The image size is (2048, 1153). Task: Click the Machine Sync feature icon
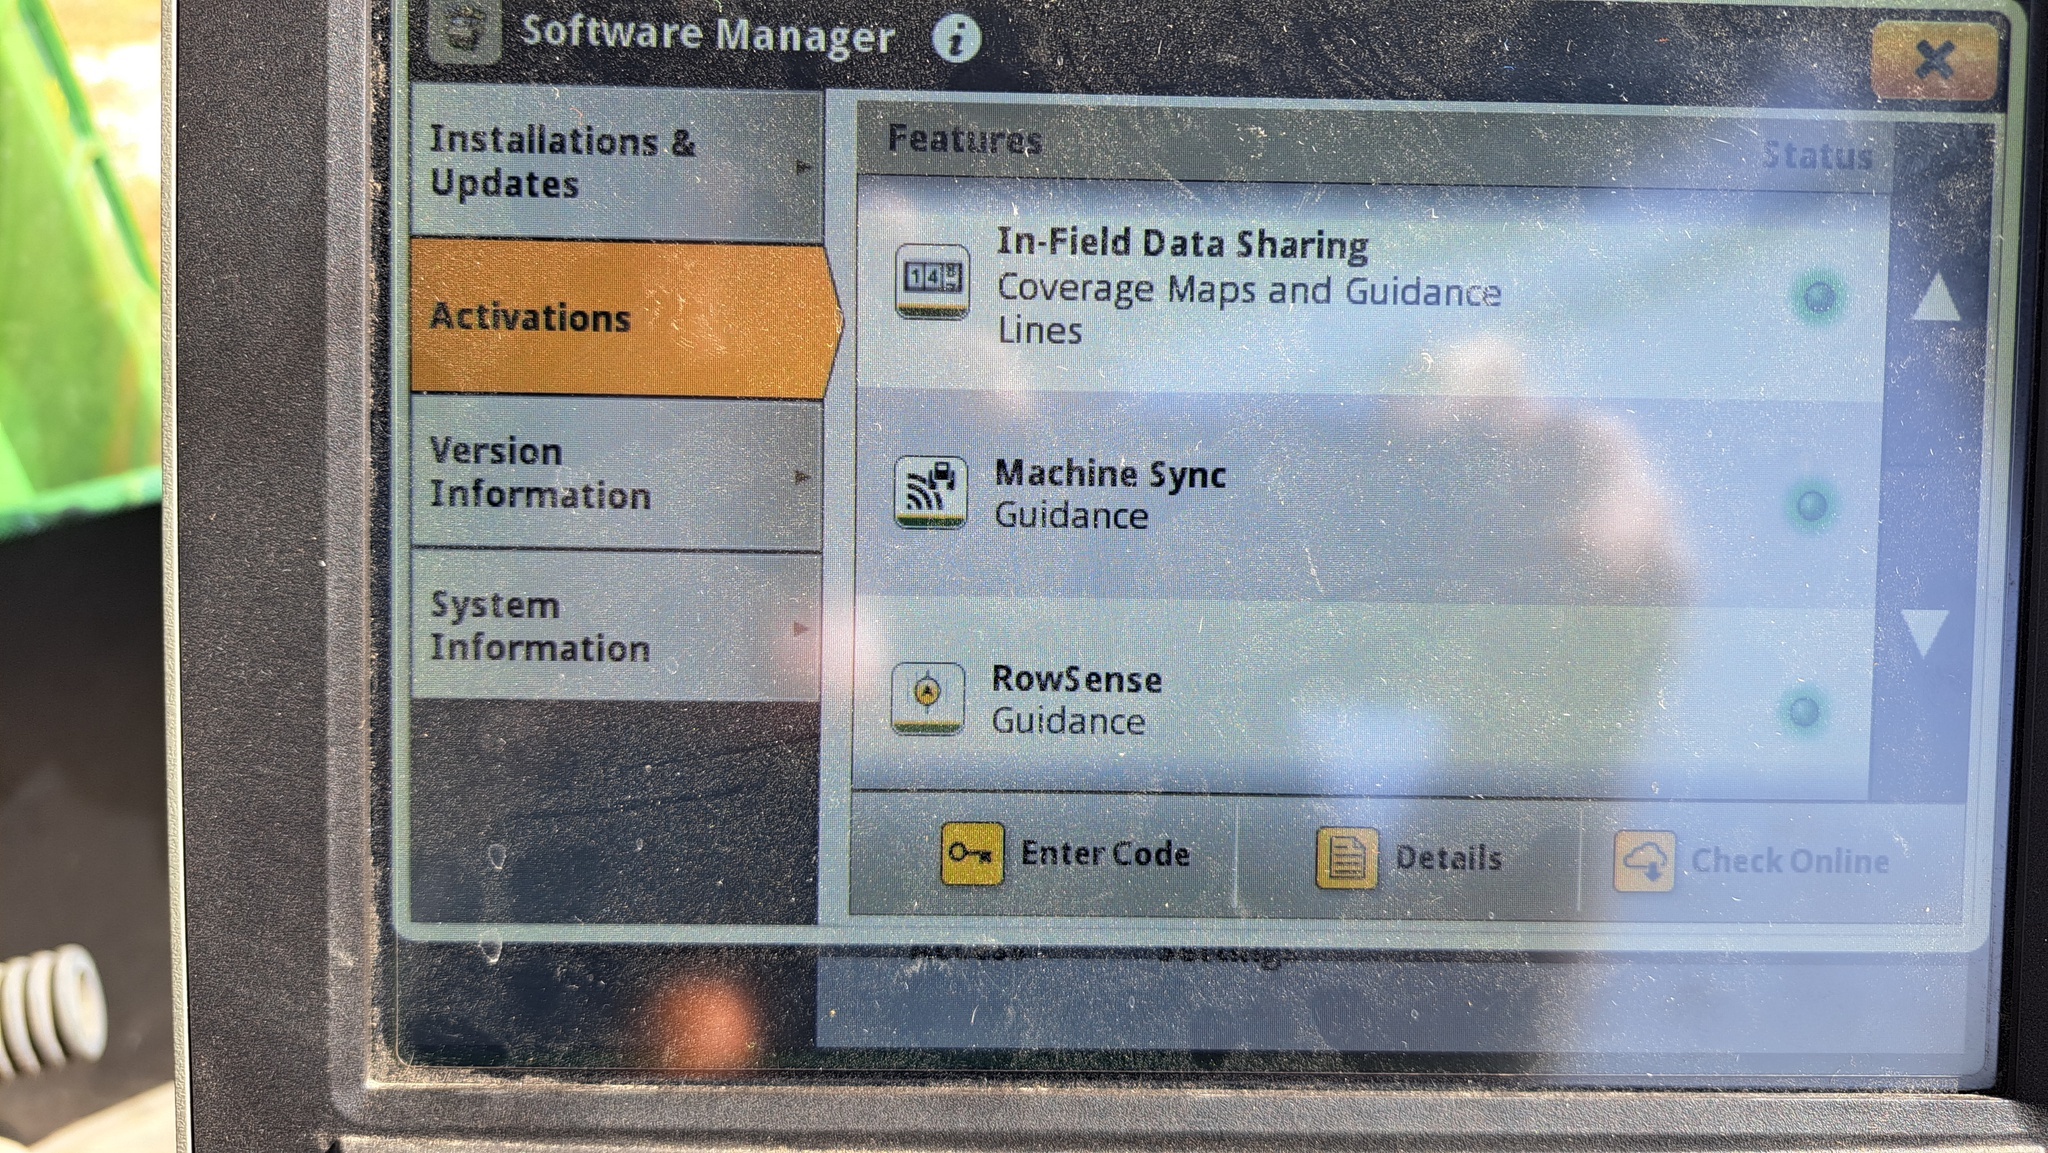click(930, 492)
